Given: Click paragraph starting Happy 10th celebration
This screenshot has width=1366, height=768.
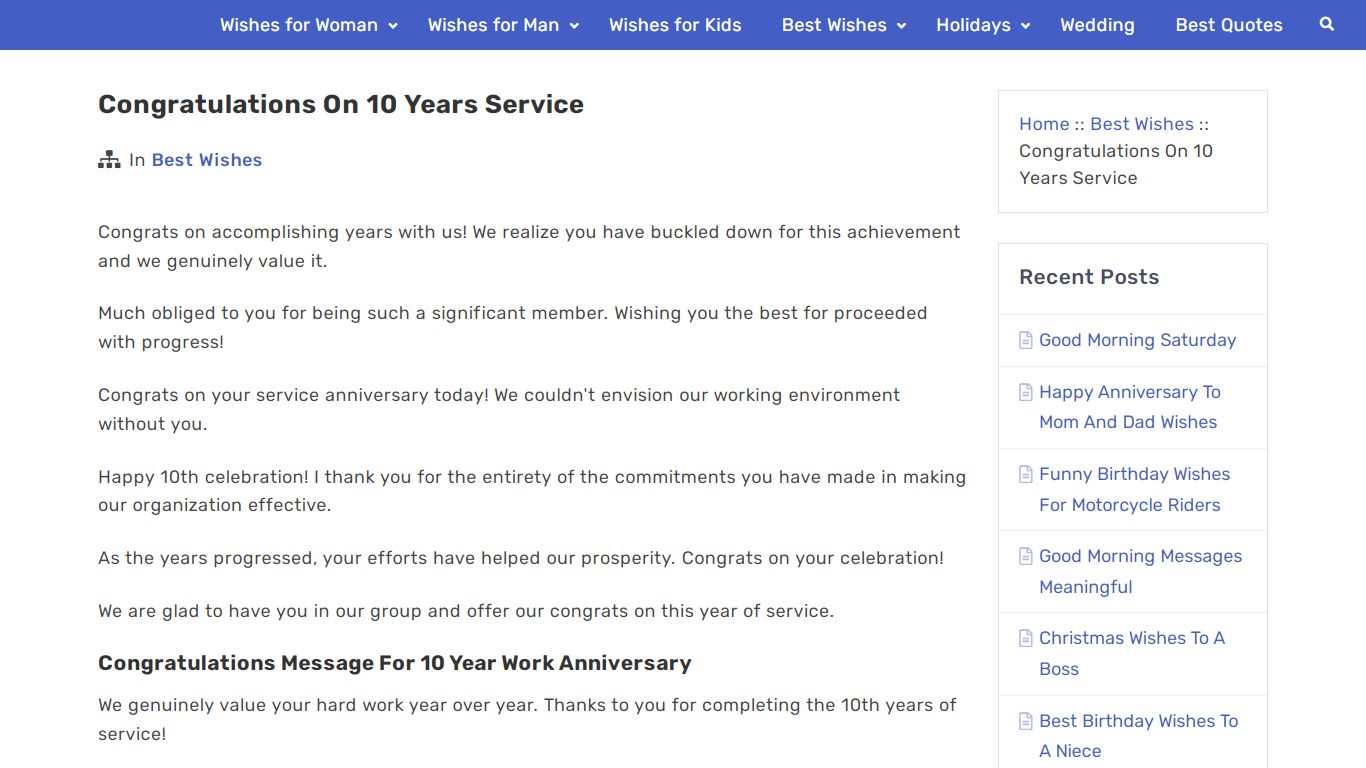Looking at the screenshot, I should (532, 491).
